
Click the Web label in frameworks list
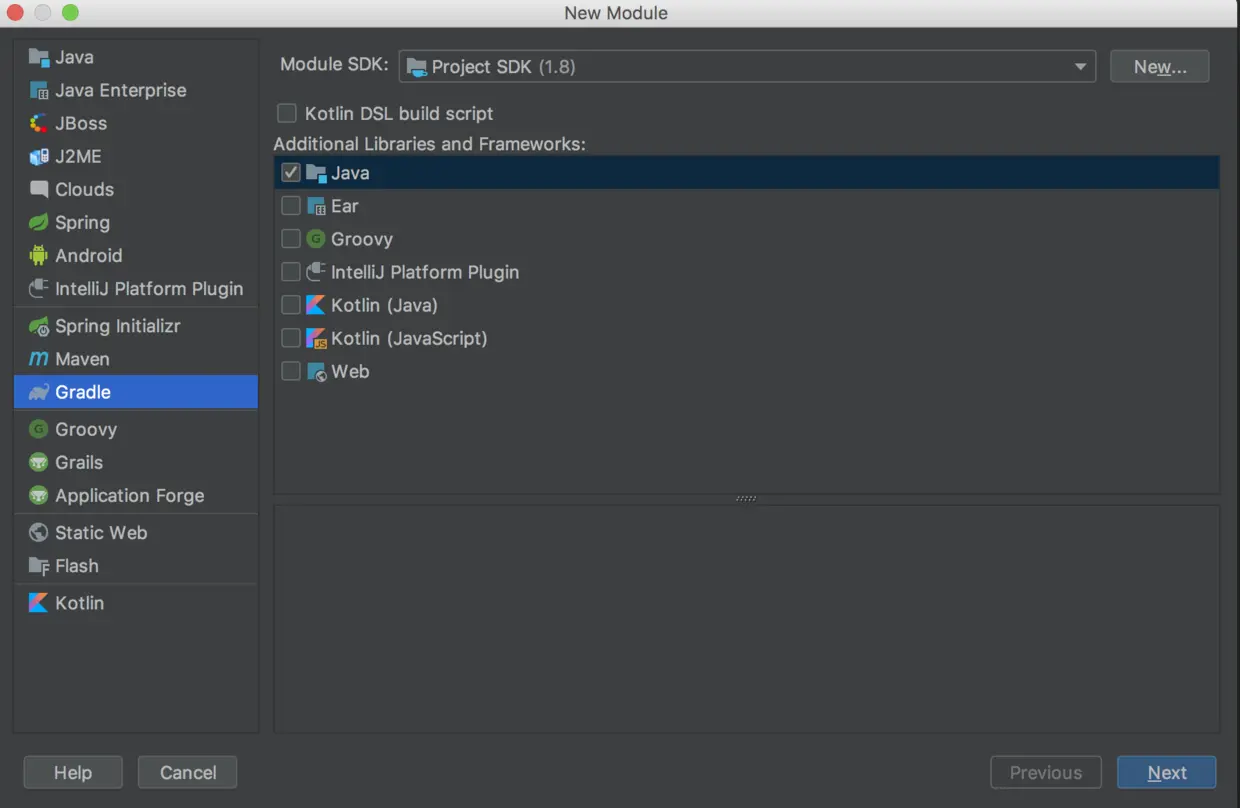[x=350, y=371]
